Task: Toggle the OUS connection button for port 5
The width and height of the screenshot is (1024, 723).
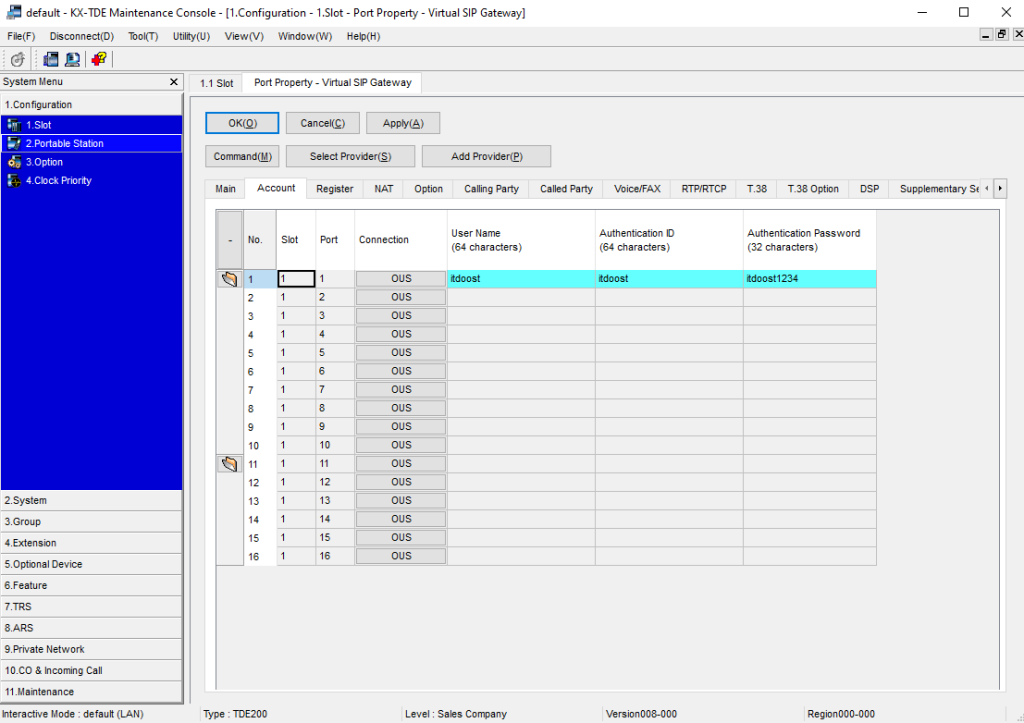Action: point(401,353)
